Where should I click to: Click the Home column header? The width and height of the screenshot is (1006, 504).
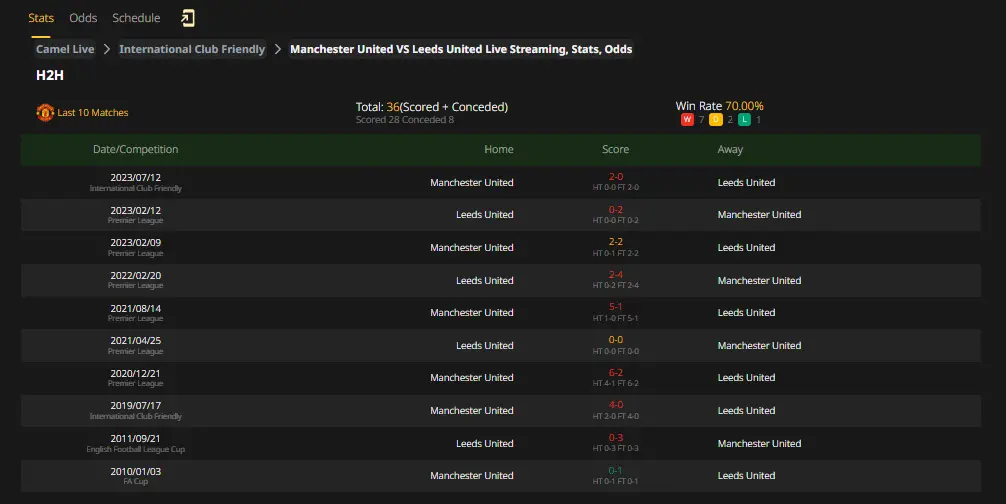tap(499, 149)
